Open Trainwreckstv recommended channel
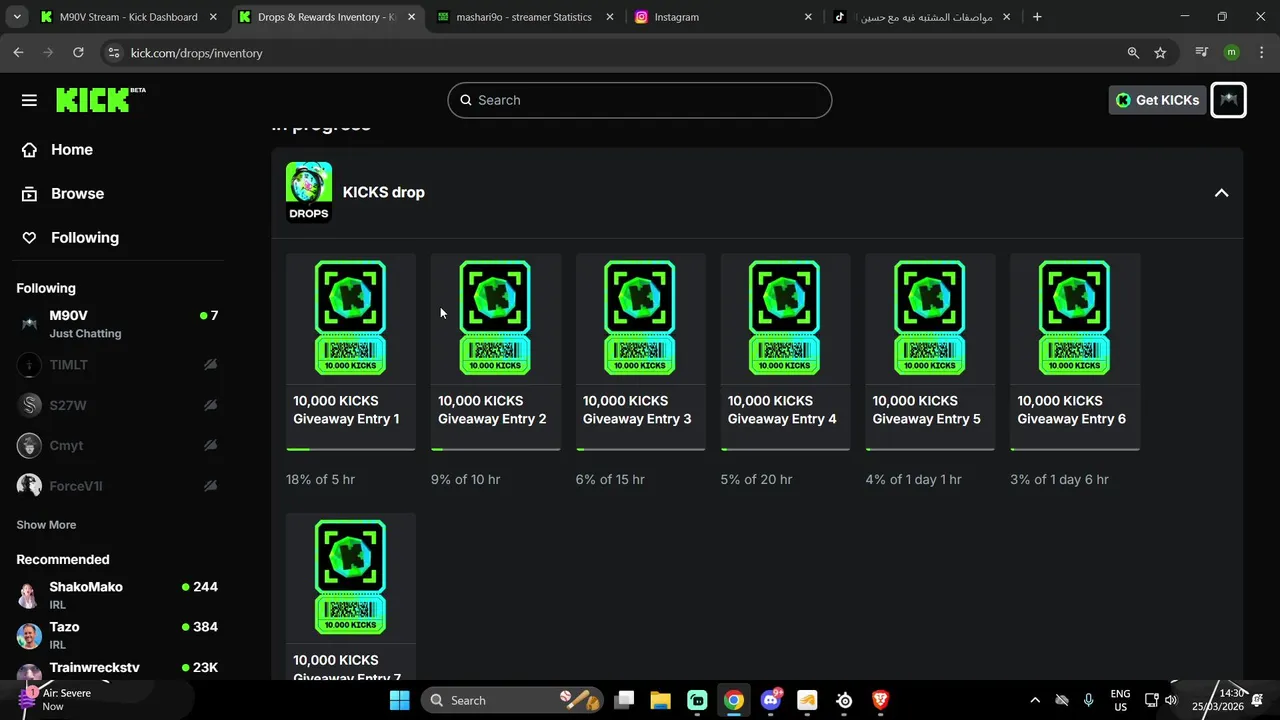The width and height of the screenshot is (1280, 720). coord(120,671)
